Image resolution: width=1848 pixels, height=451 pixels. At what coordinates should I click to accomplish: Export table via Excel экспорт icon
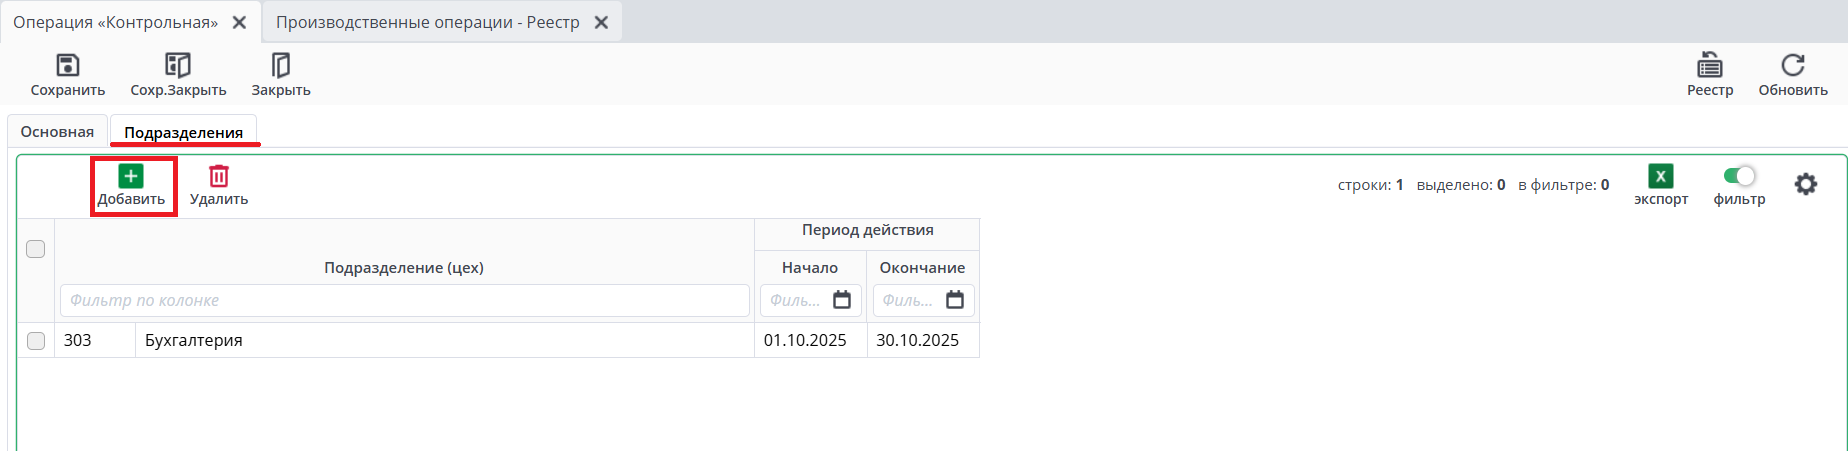coord(1660,177)
